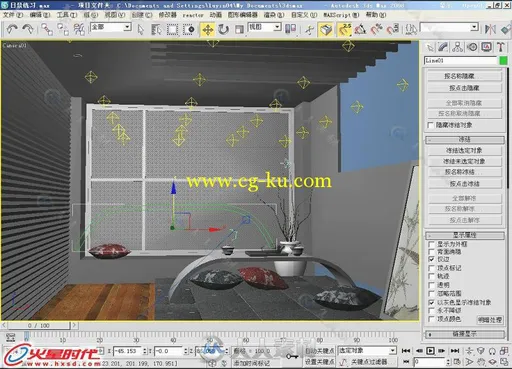This screenshot has height=369, width=512.
Task: Click the Redo arrow icon
Action: (28, 29)
